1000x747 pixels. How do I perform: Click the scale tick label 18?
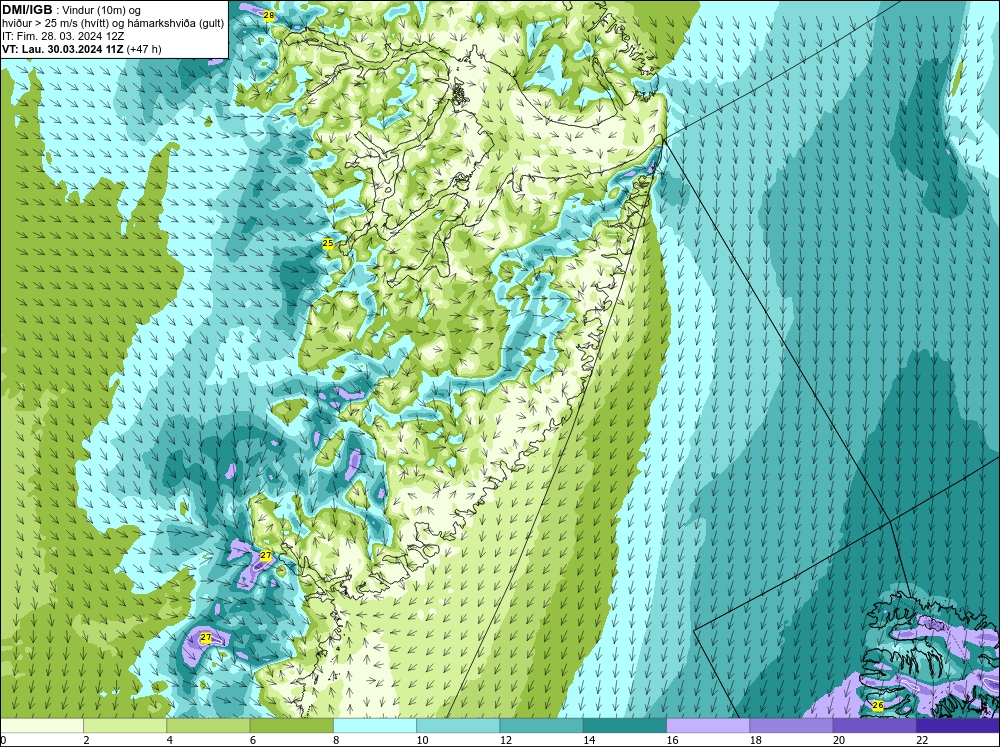(x=756, y=740)
